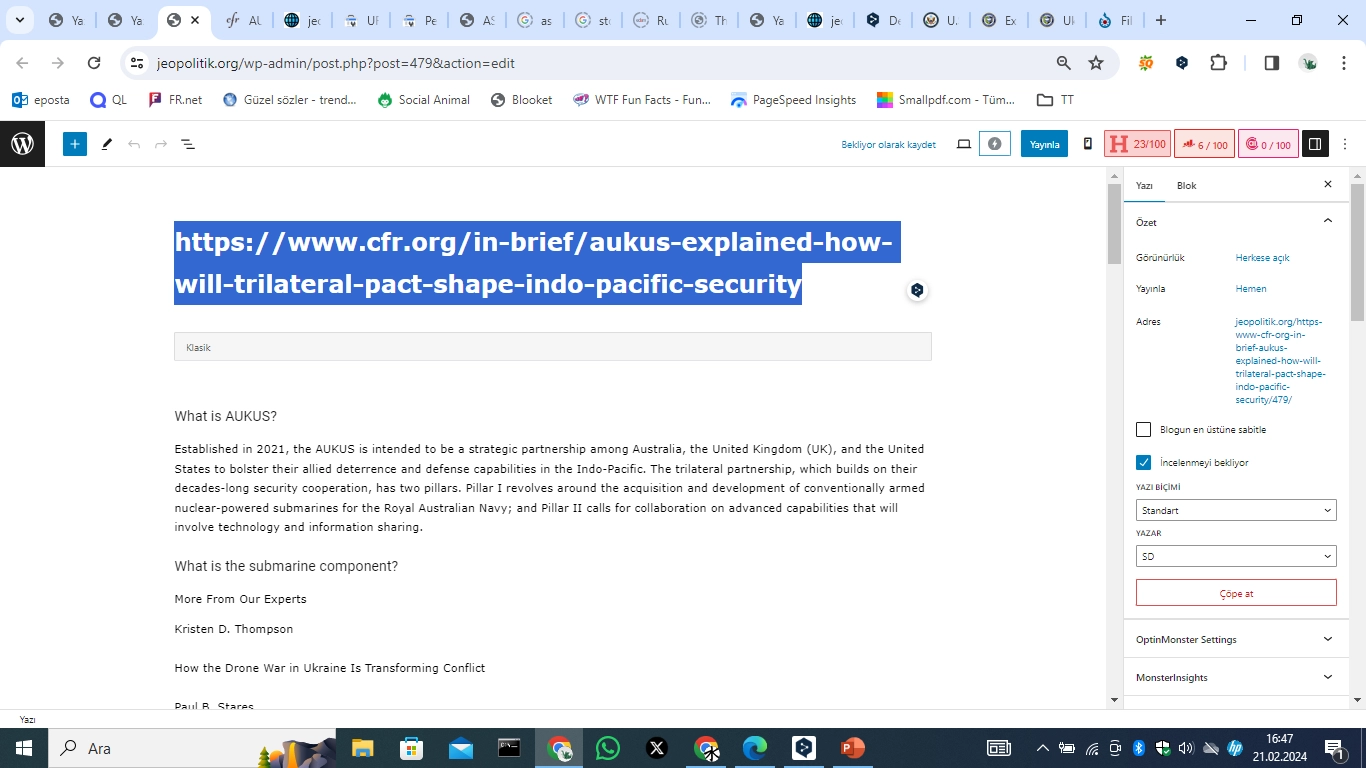Click the Klasik block toolbar bar

pos(553,347)
